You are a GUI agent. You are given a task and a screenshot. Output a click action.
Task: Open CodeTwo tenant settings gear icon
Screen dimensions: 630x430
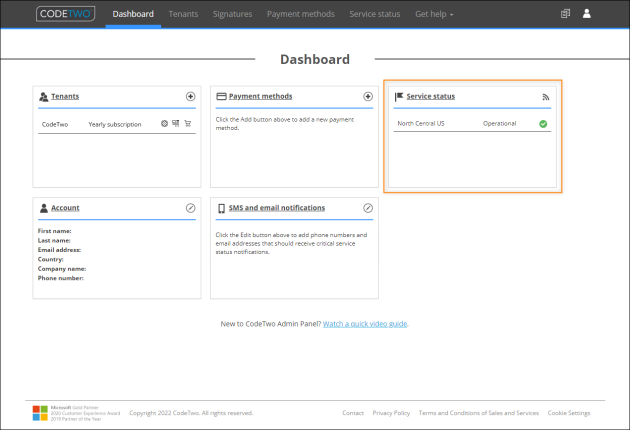click(164, 123)
